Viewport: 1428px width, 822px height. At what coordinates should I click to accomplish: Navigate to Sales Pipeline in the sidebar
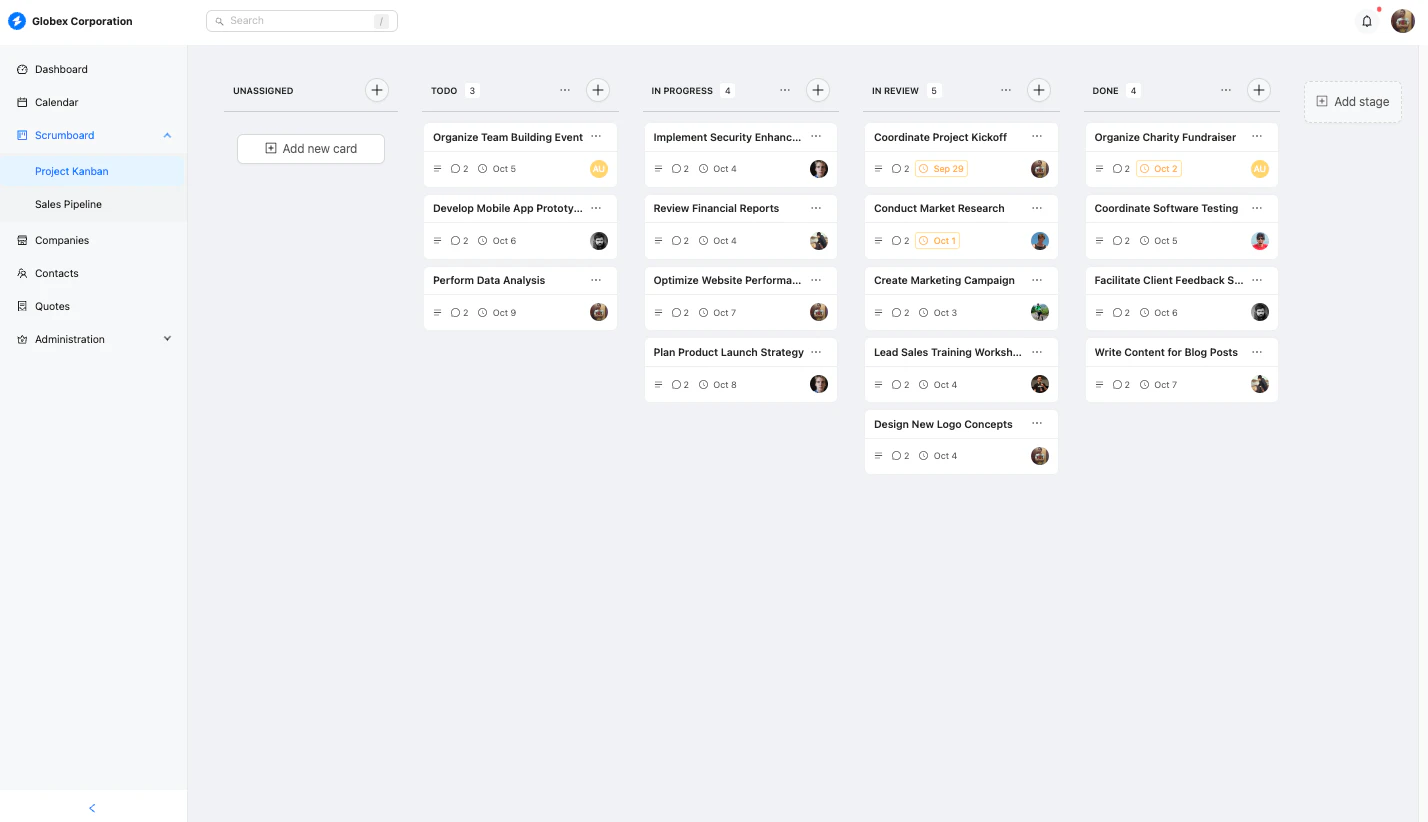click(68, 204)
